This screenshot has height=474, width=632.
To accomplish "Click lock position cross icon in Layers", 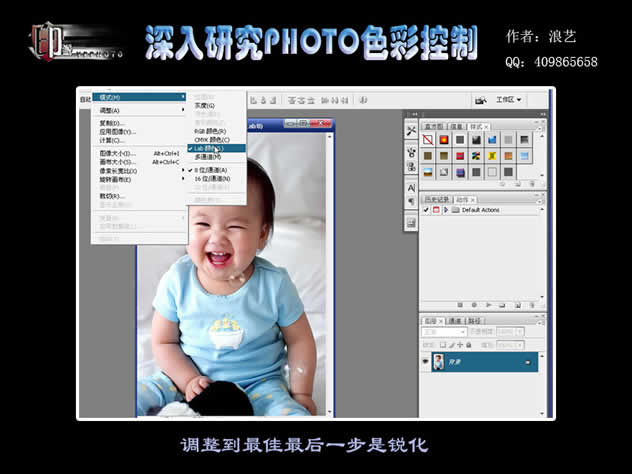I will point(460,345).
